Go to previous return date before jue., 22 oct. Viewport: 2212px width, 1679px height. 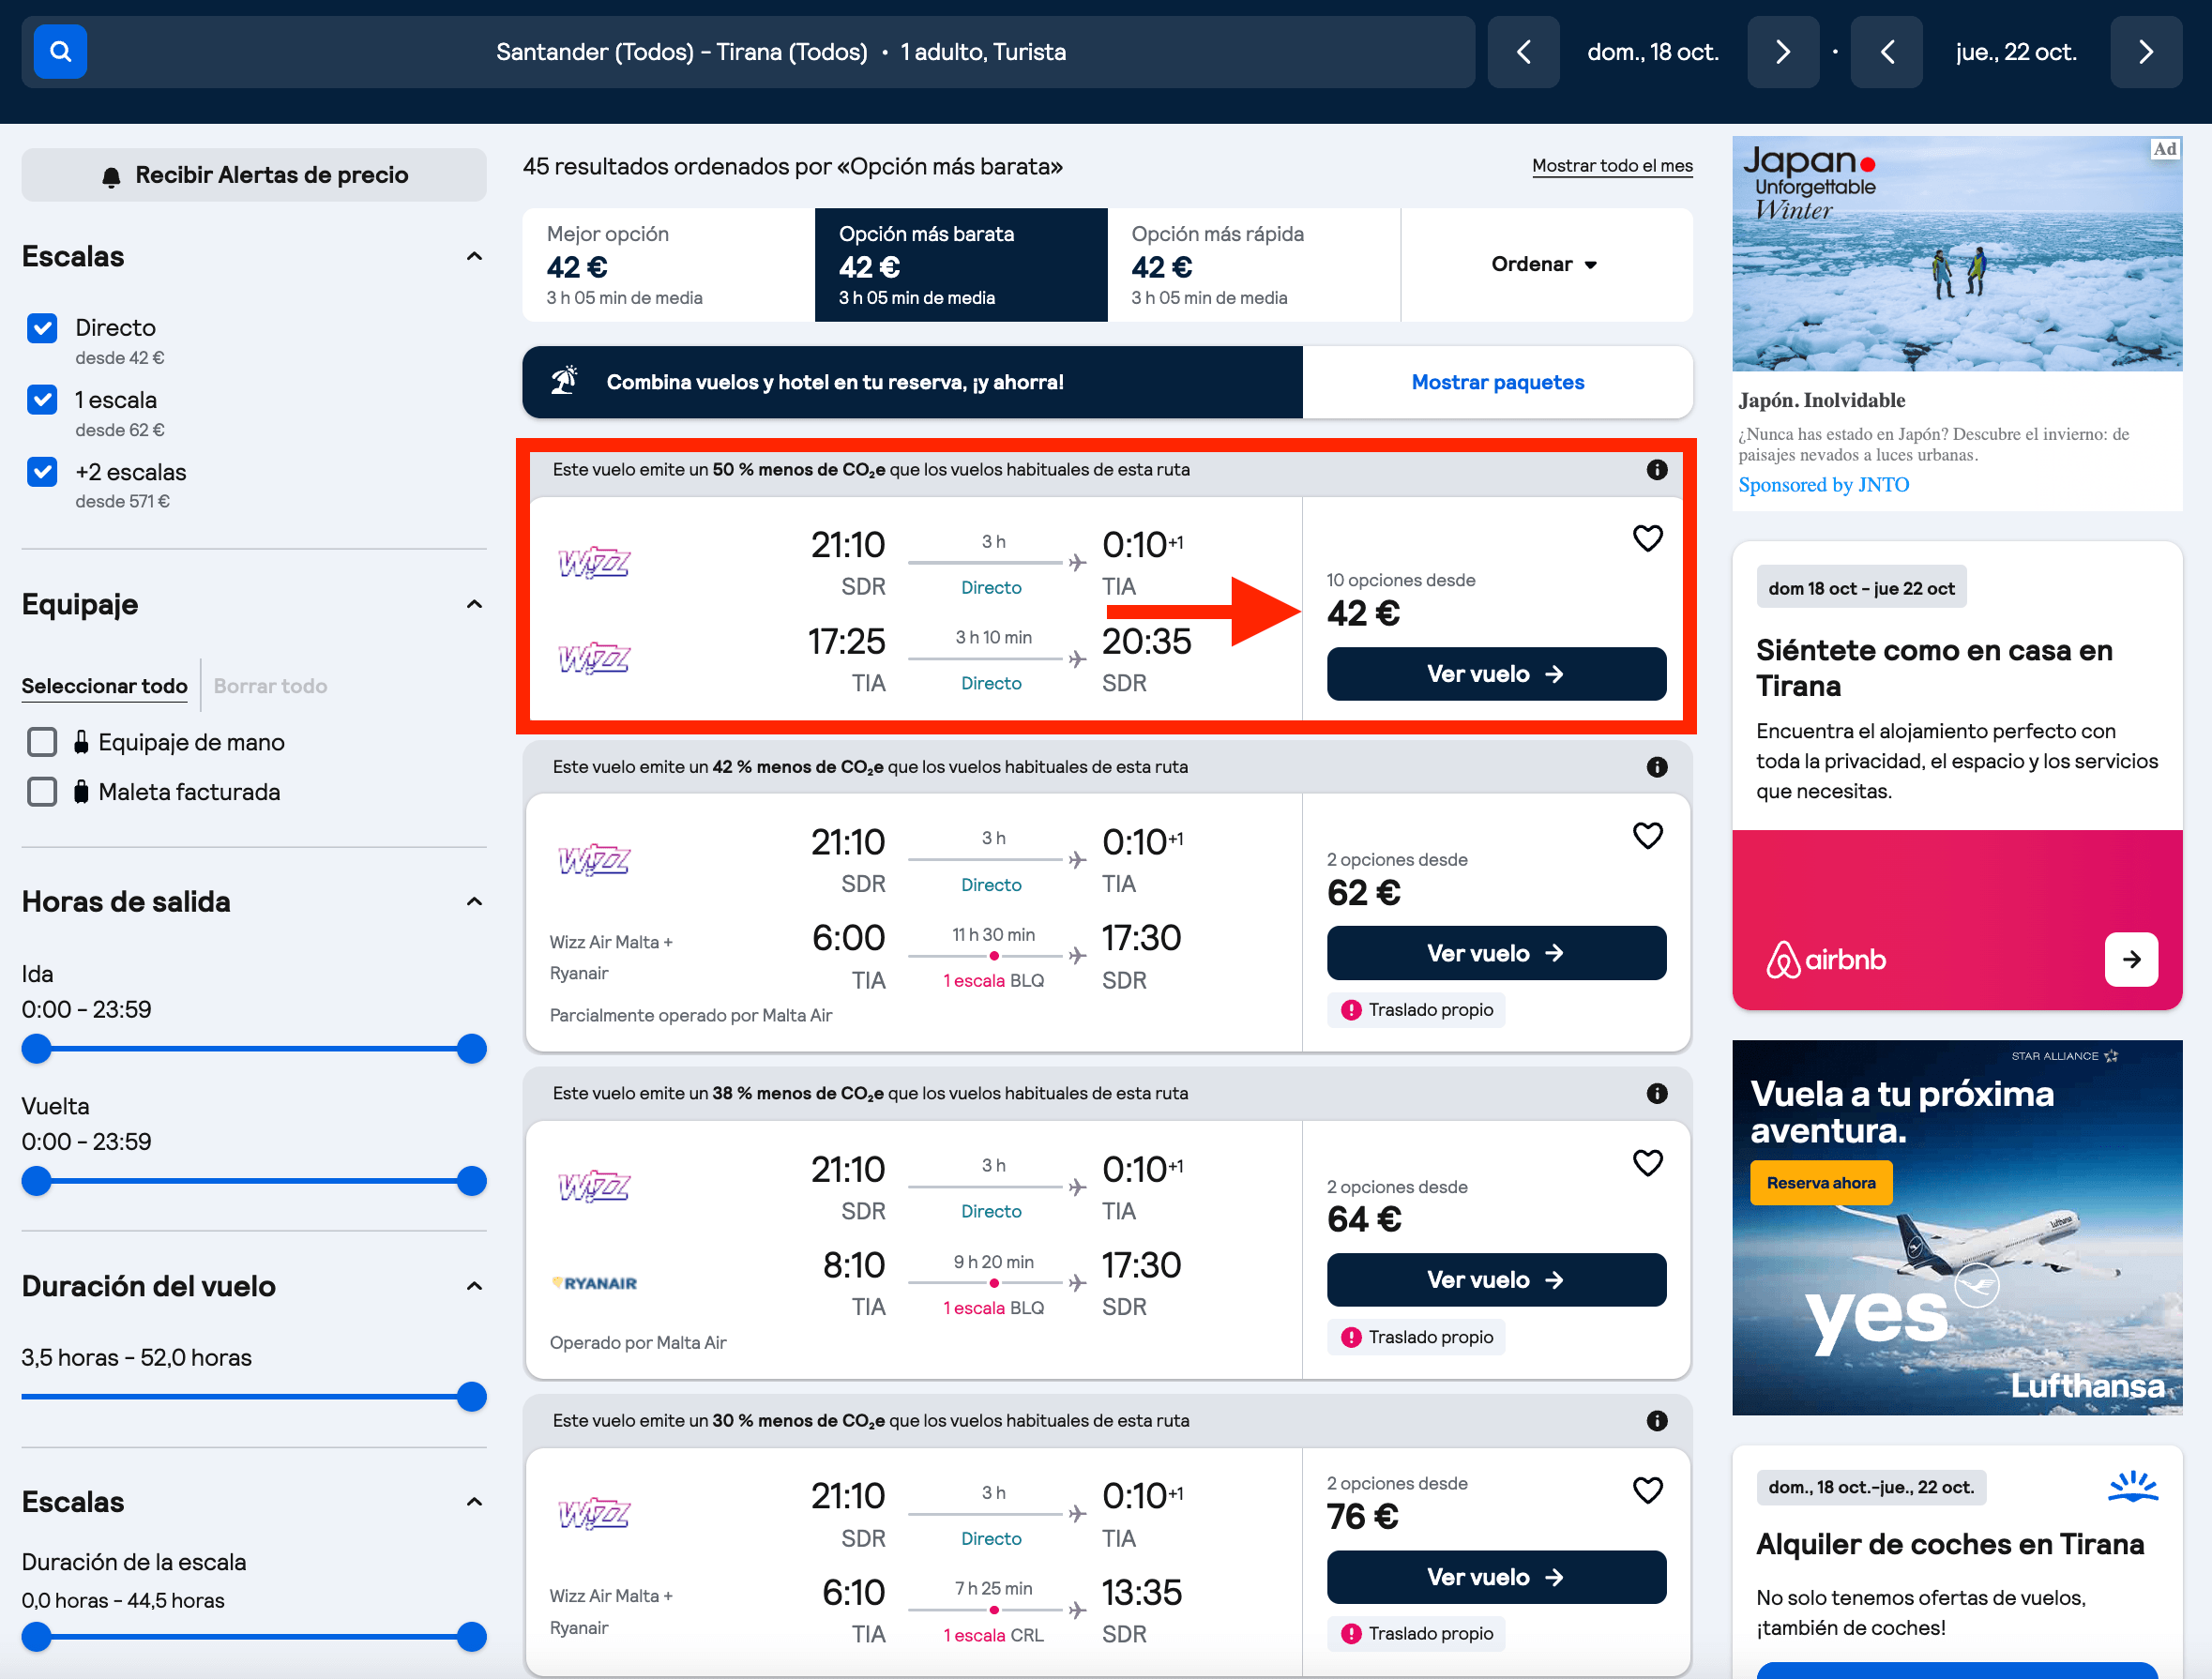1886,52
